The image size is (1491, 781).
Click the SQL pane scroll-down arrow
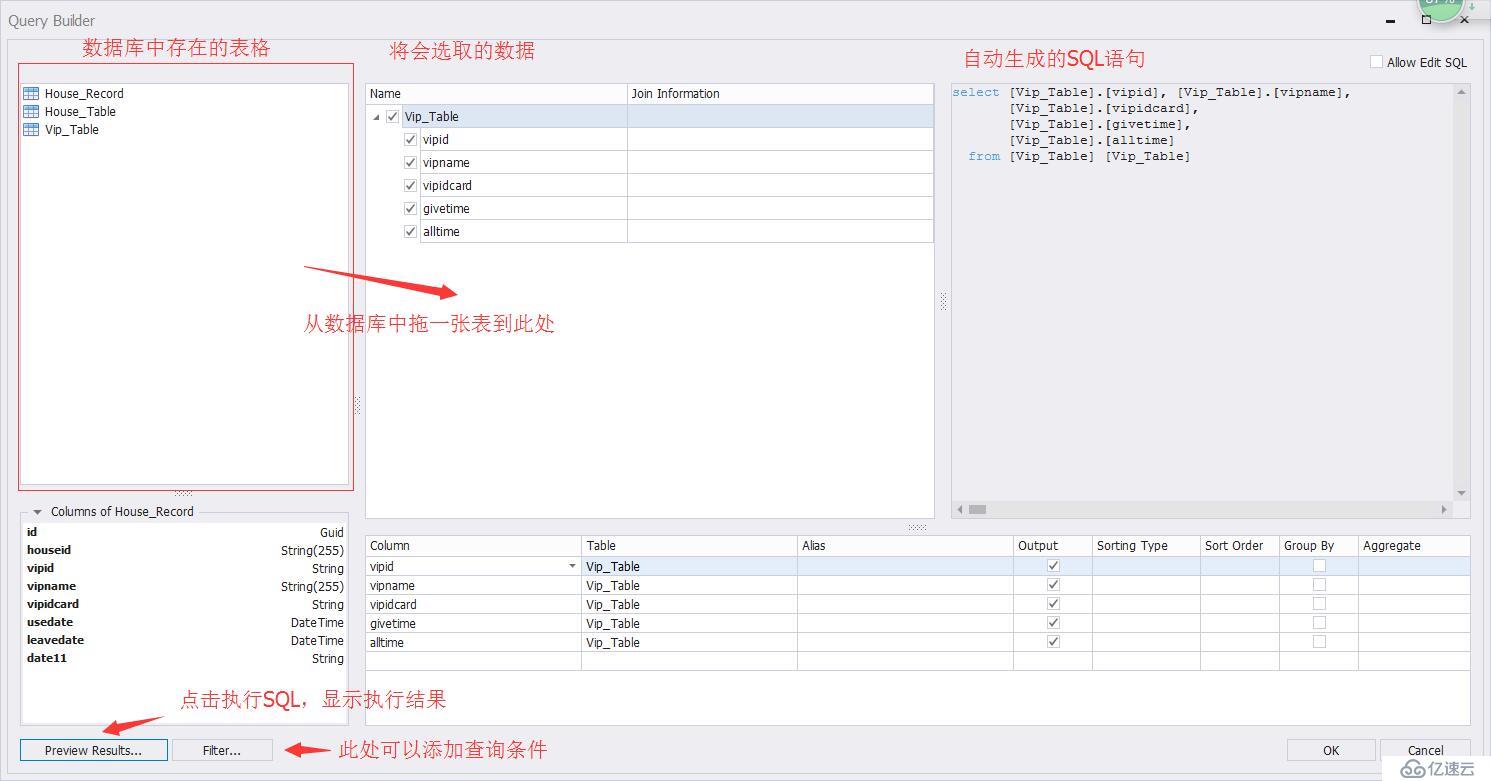click(1462, 493)
